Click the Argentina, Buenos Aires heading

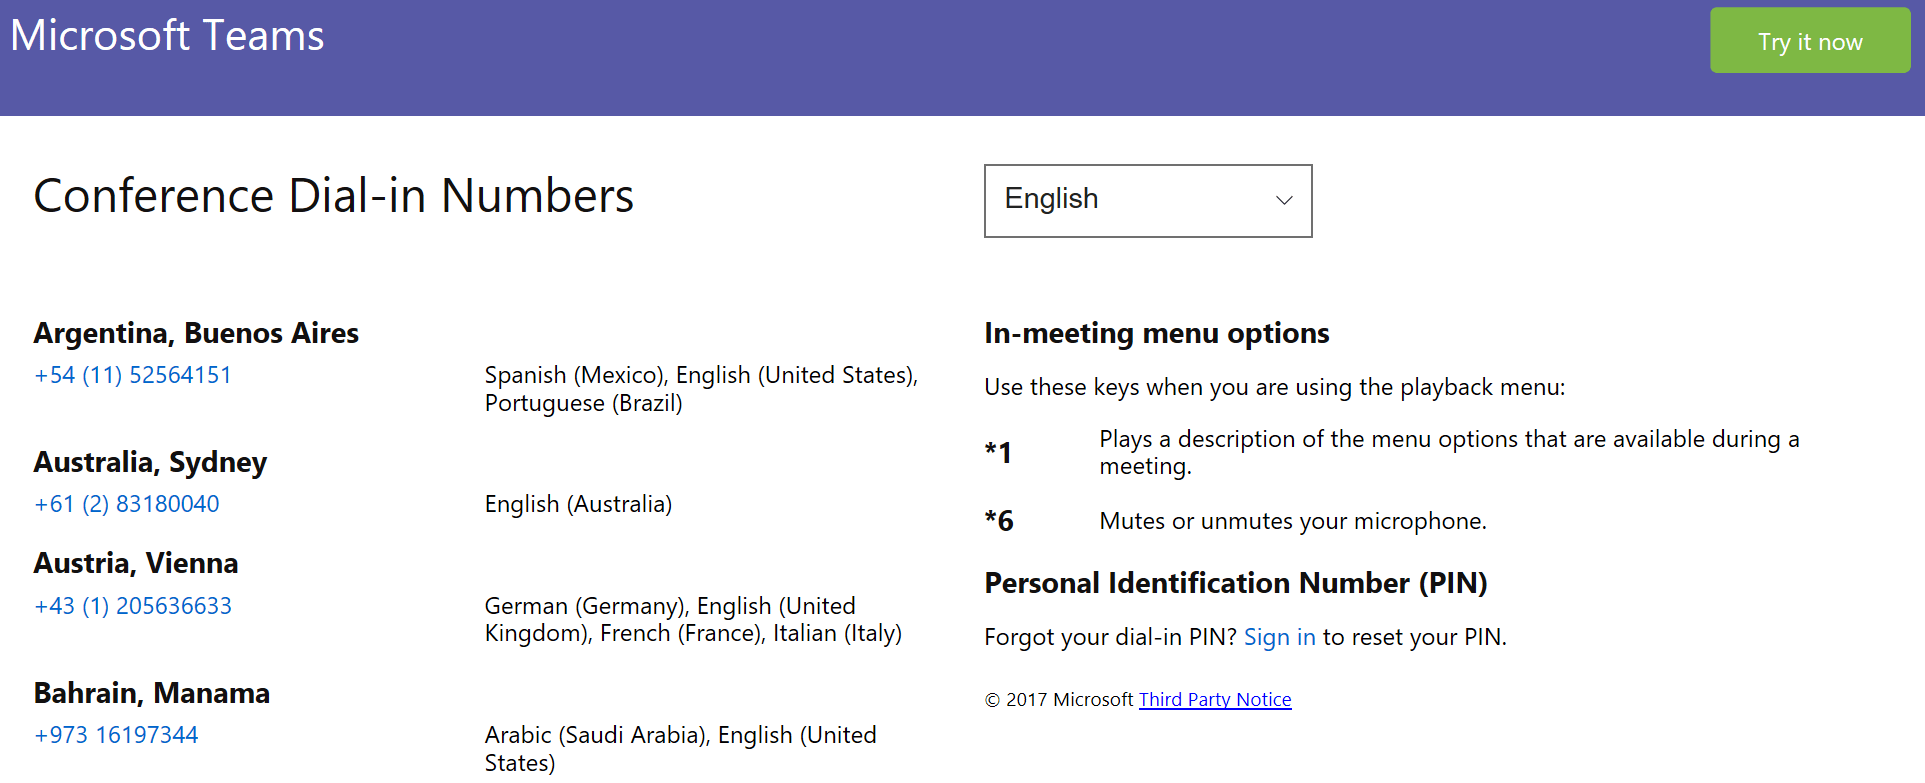click(x=196, y=333)
